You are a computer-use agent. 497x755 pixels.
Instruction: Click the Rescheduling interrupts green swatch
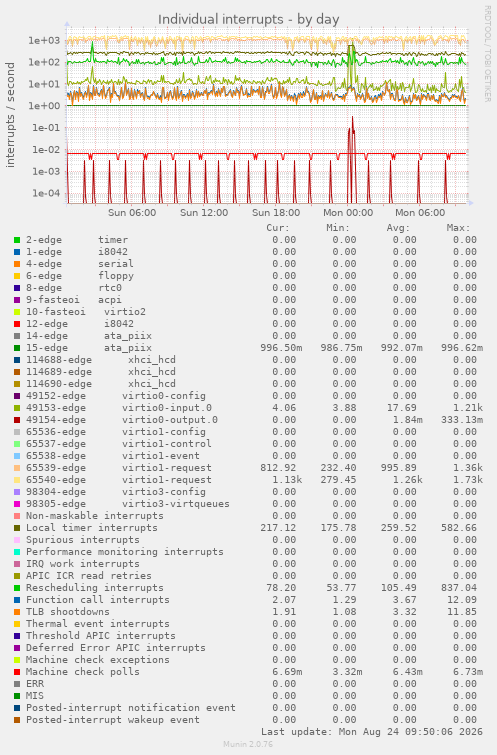click(17, 588)
